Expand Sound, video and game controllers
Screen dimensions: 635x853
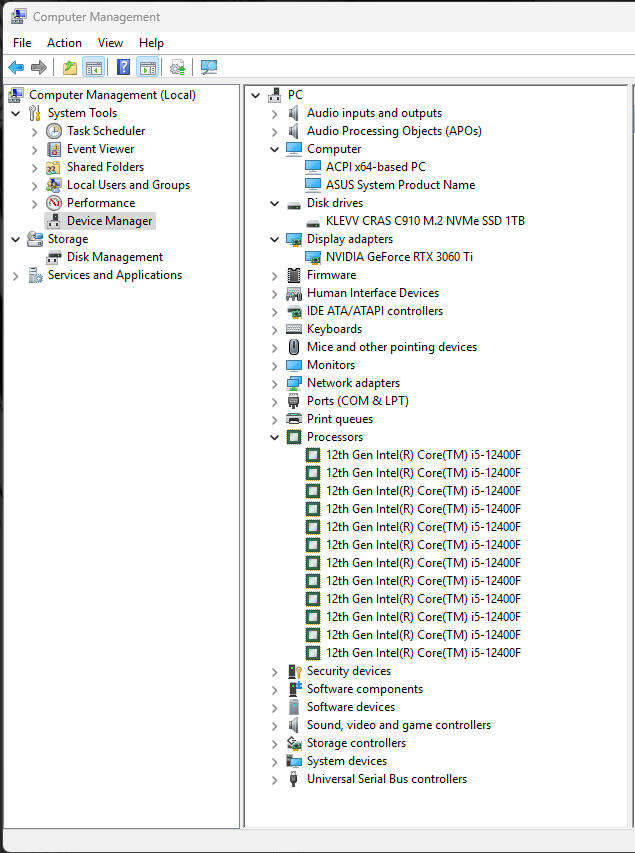coord(275,726)
